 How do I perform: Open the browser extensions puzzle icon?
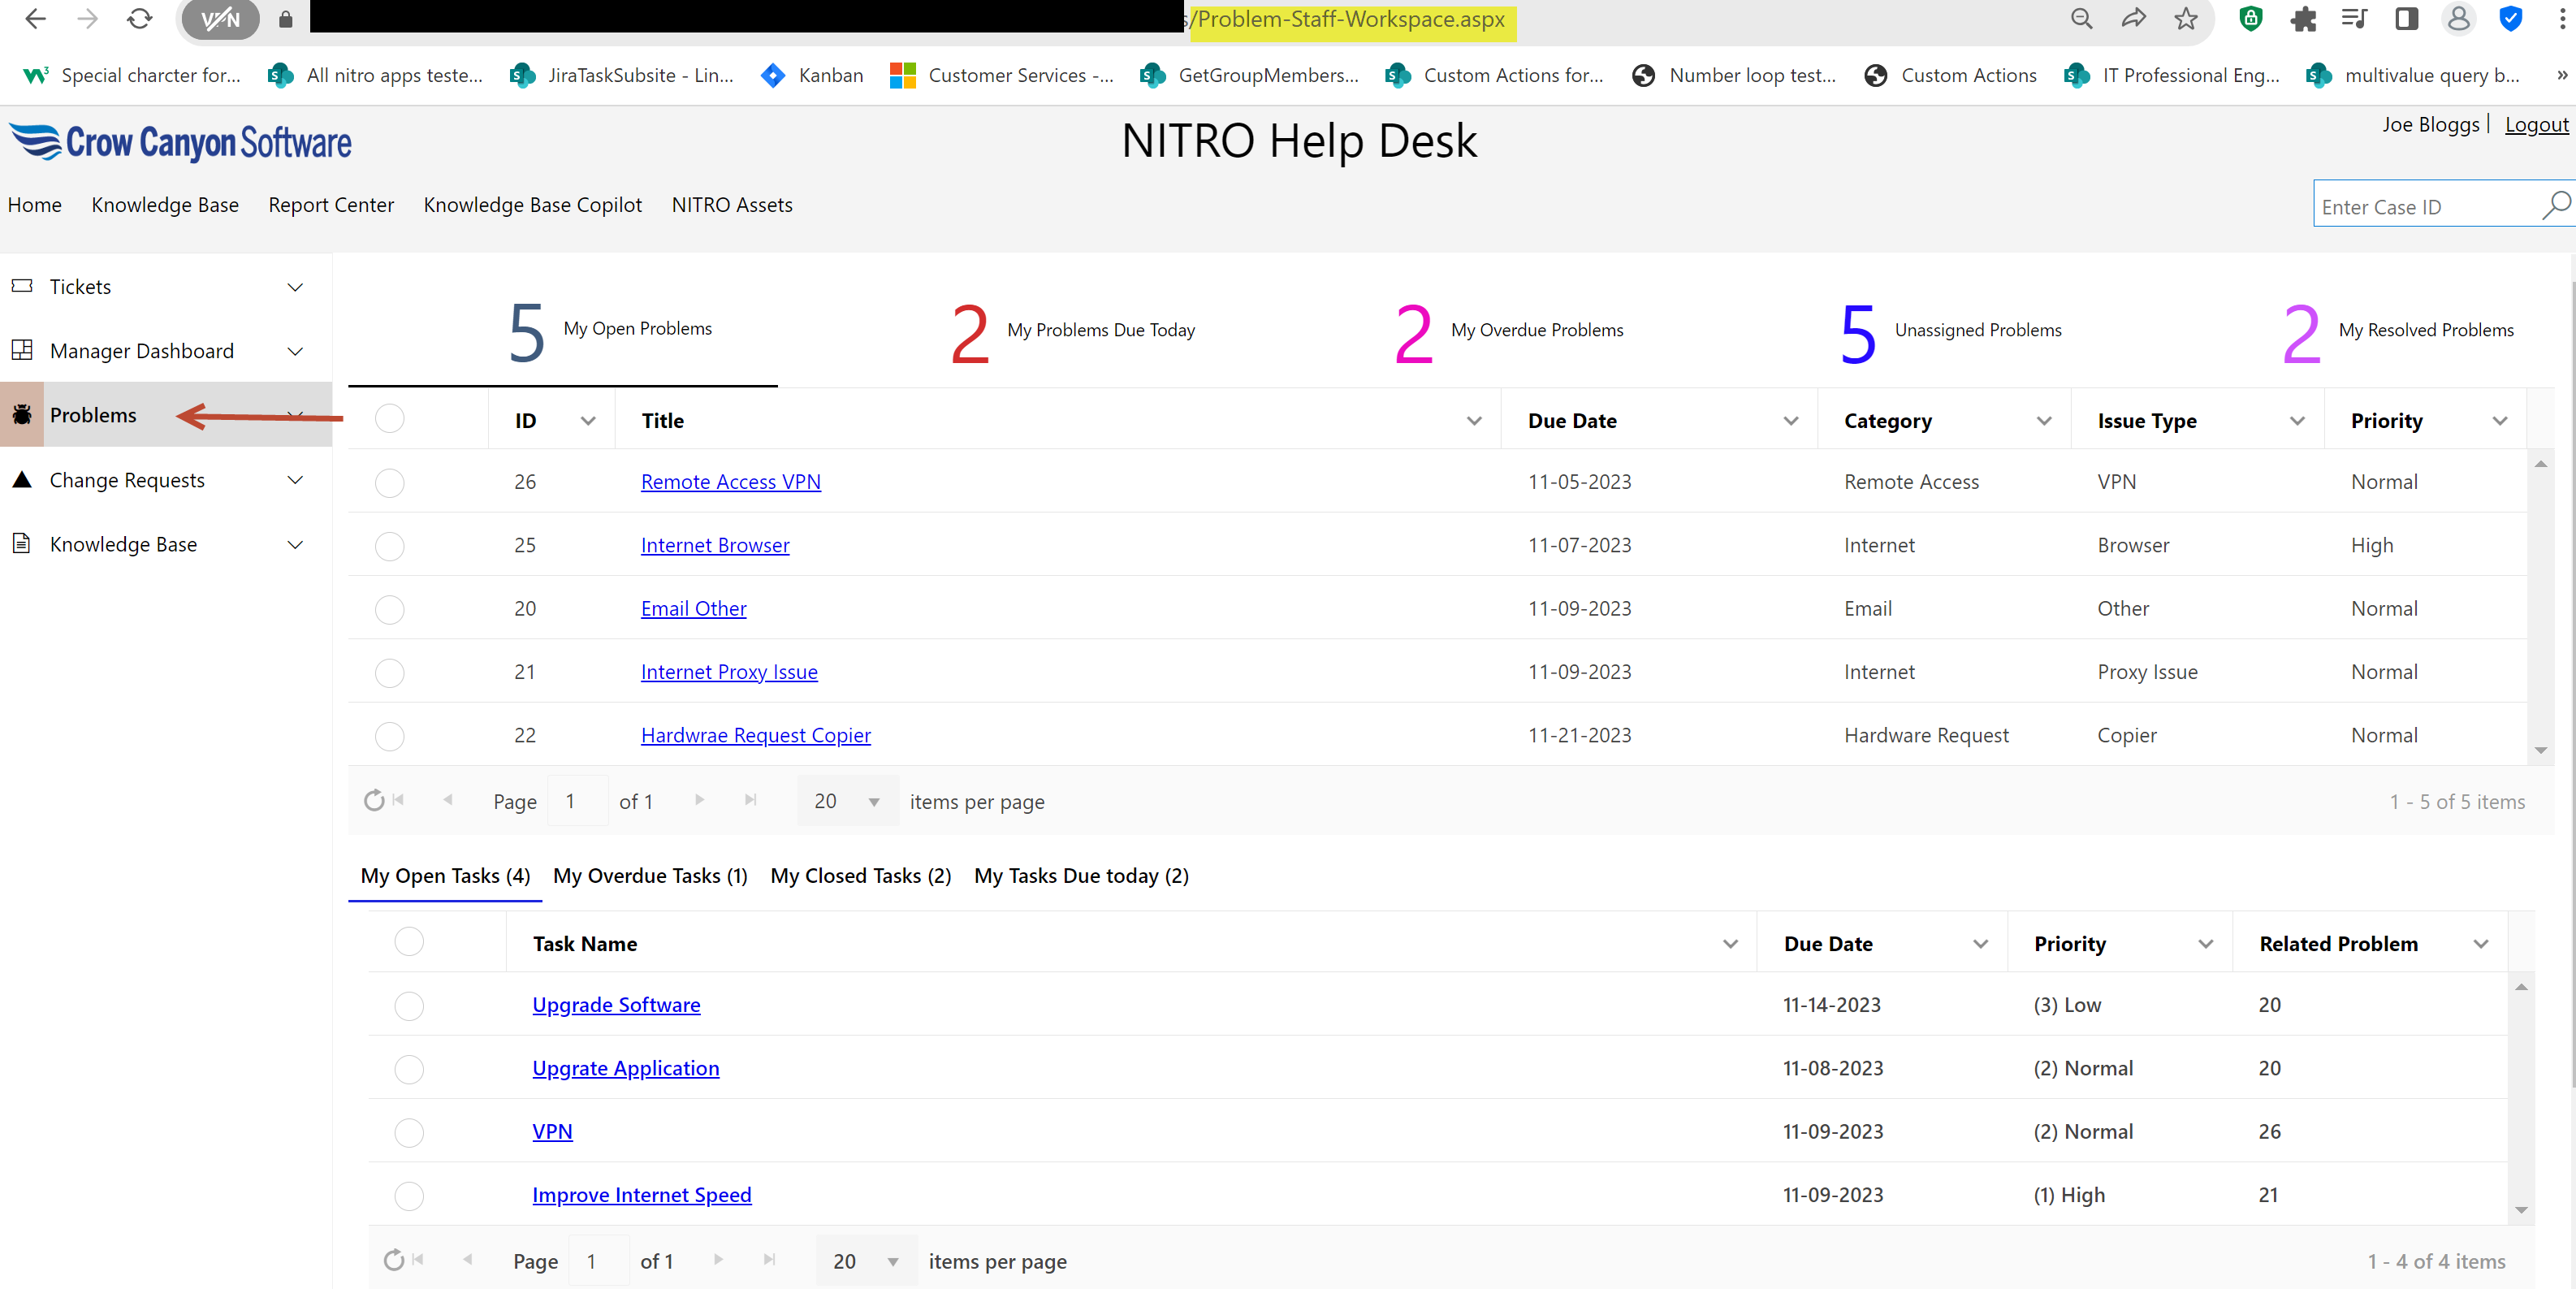pyautogui.click(x=2303, y=19)
